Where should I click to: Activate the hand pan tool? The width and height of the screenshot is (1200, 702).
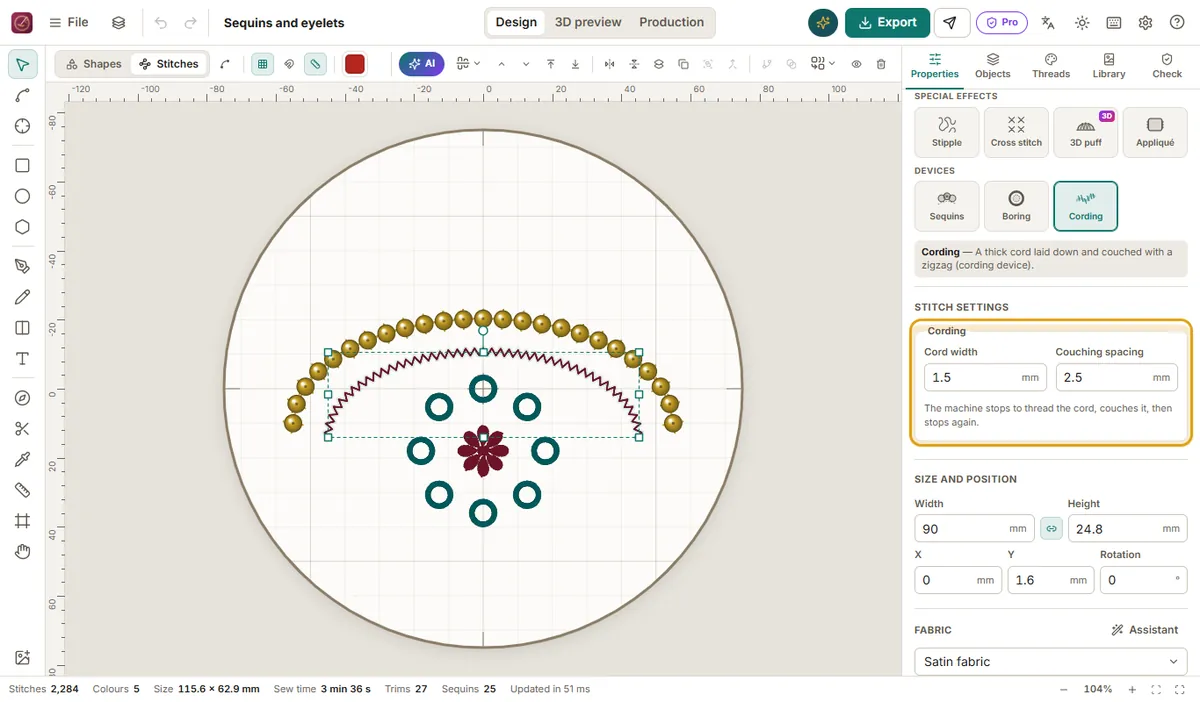coord(22,552)
